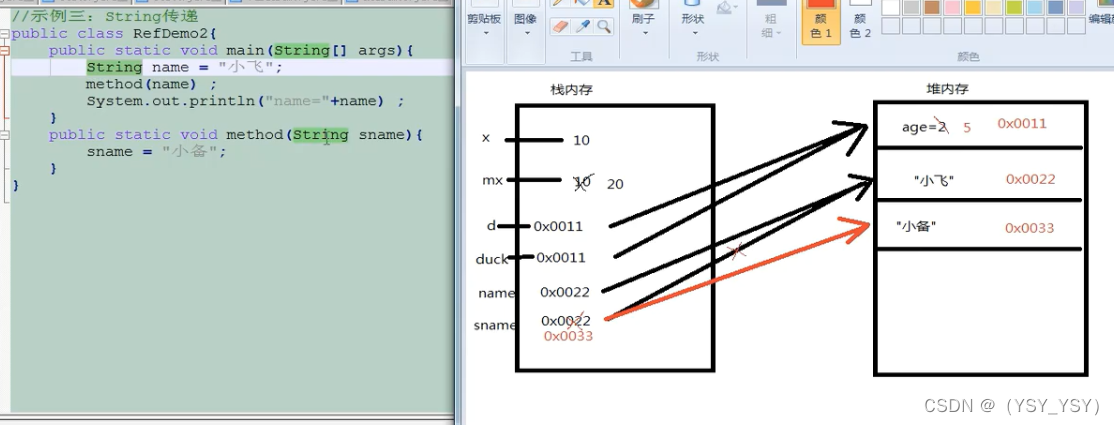The image size is (1114, 425).
Task: Select the Color picker eyedropper tool
Action: (583, 26)
